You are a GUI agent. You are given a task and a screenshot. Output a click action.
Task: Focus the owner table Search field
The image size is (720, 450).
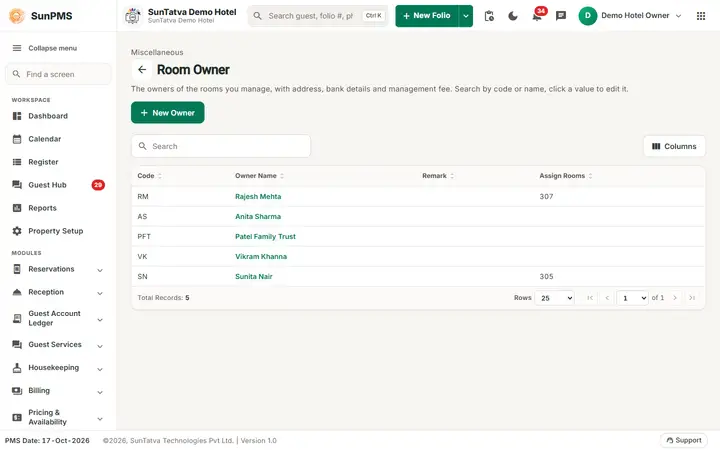click(x=221, y=146)
